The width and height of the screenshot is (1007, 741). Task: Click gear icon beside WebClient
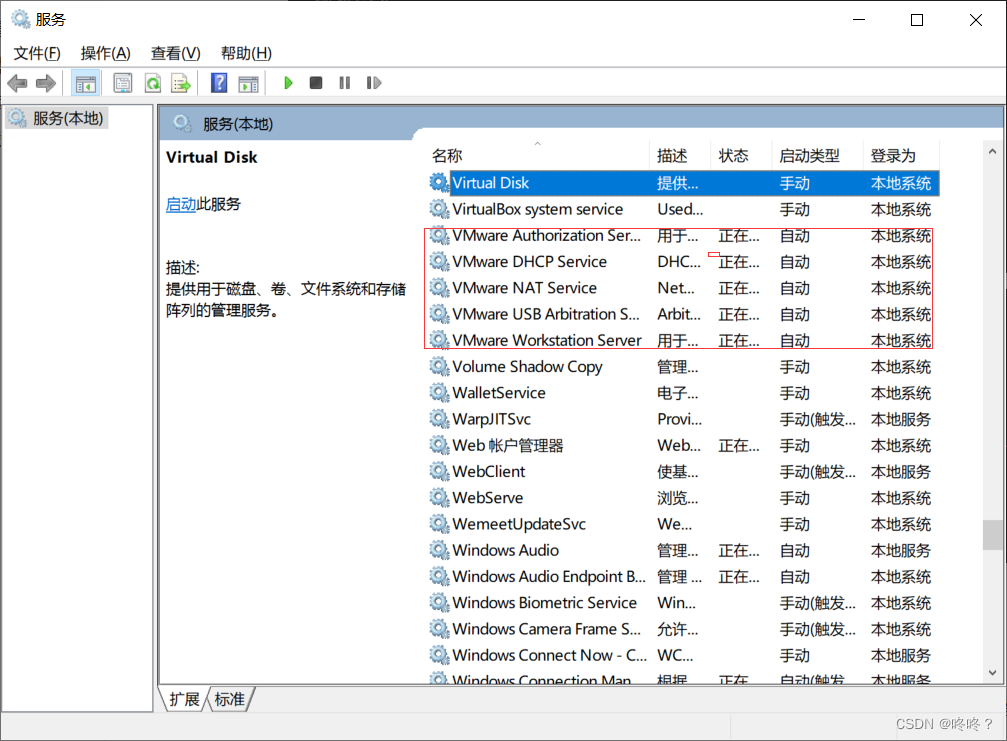pos(439,471)
